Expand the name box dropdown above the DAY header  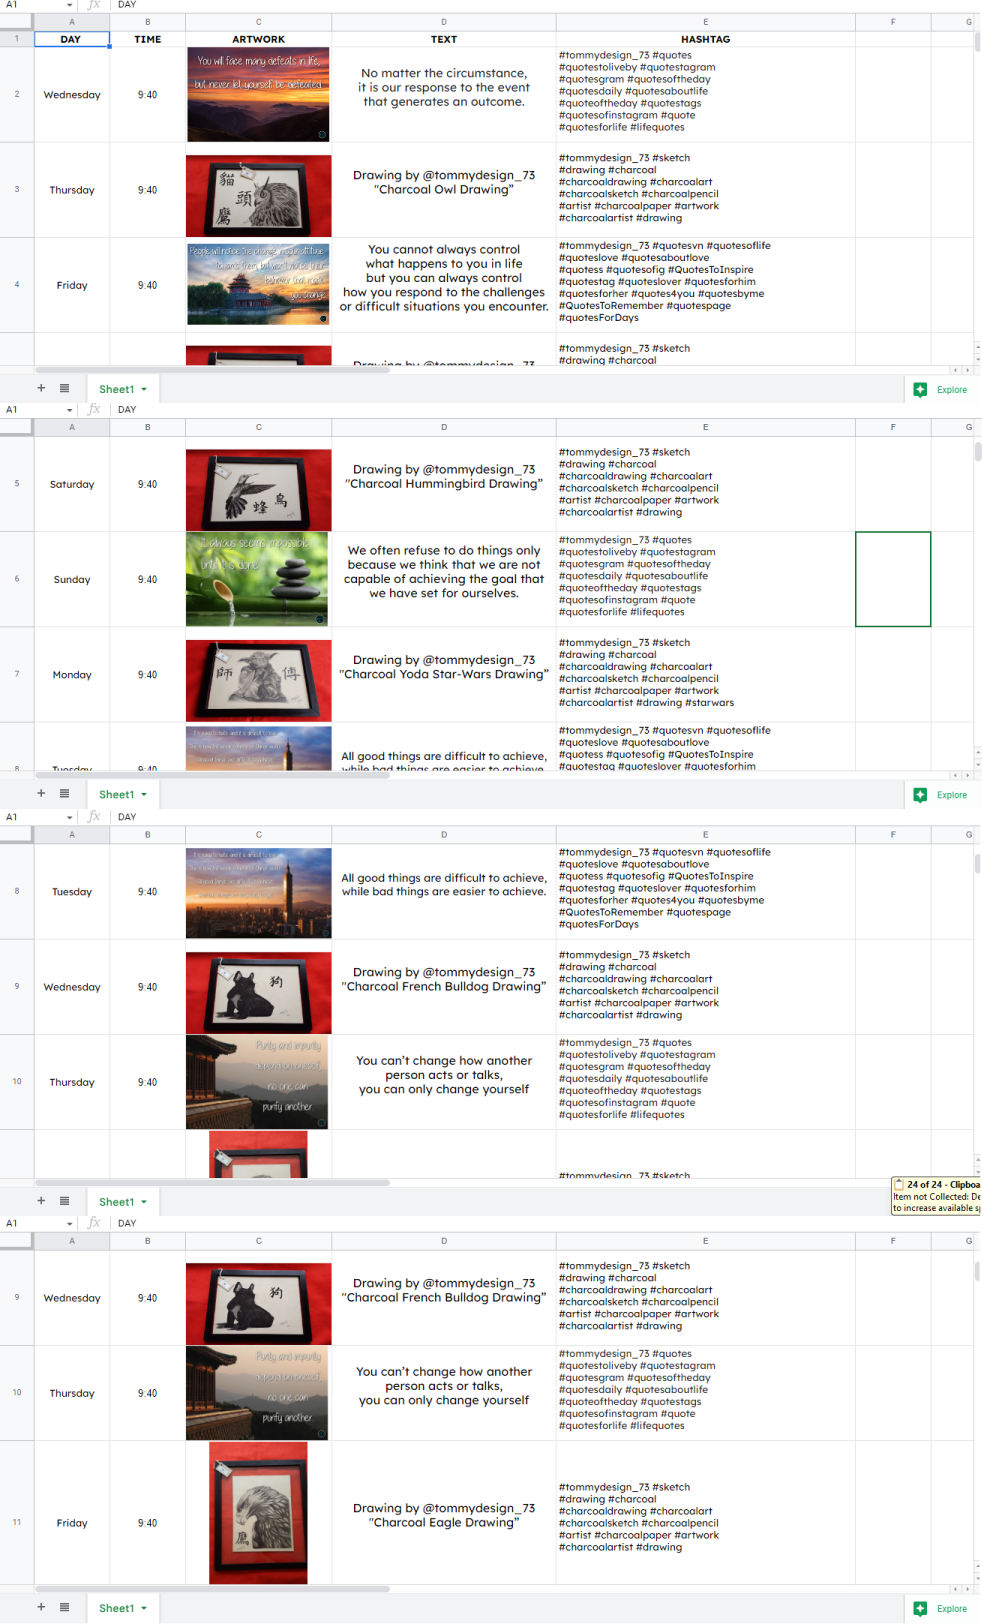pos(69,5)
